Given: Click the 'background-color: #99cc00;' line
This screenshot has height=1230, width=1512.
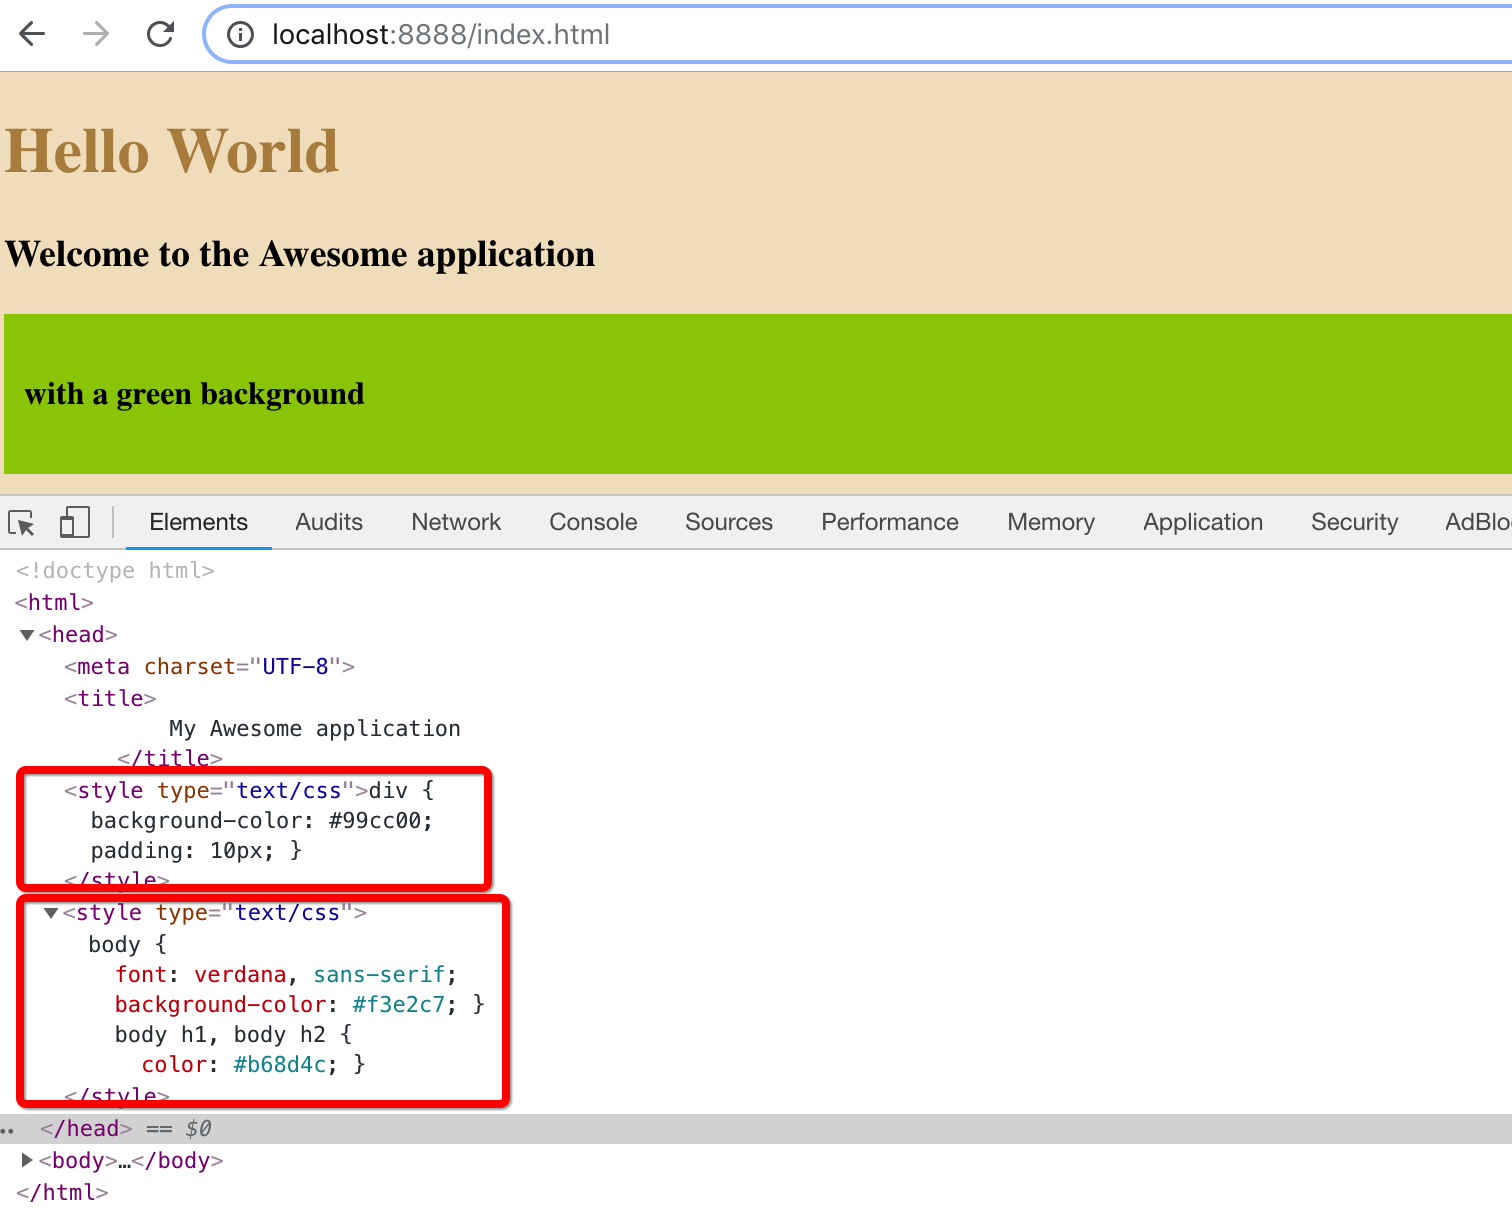Looking at the screenshot, I should point(262,821).
